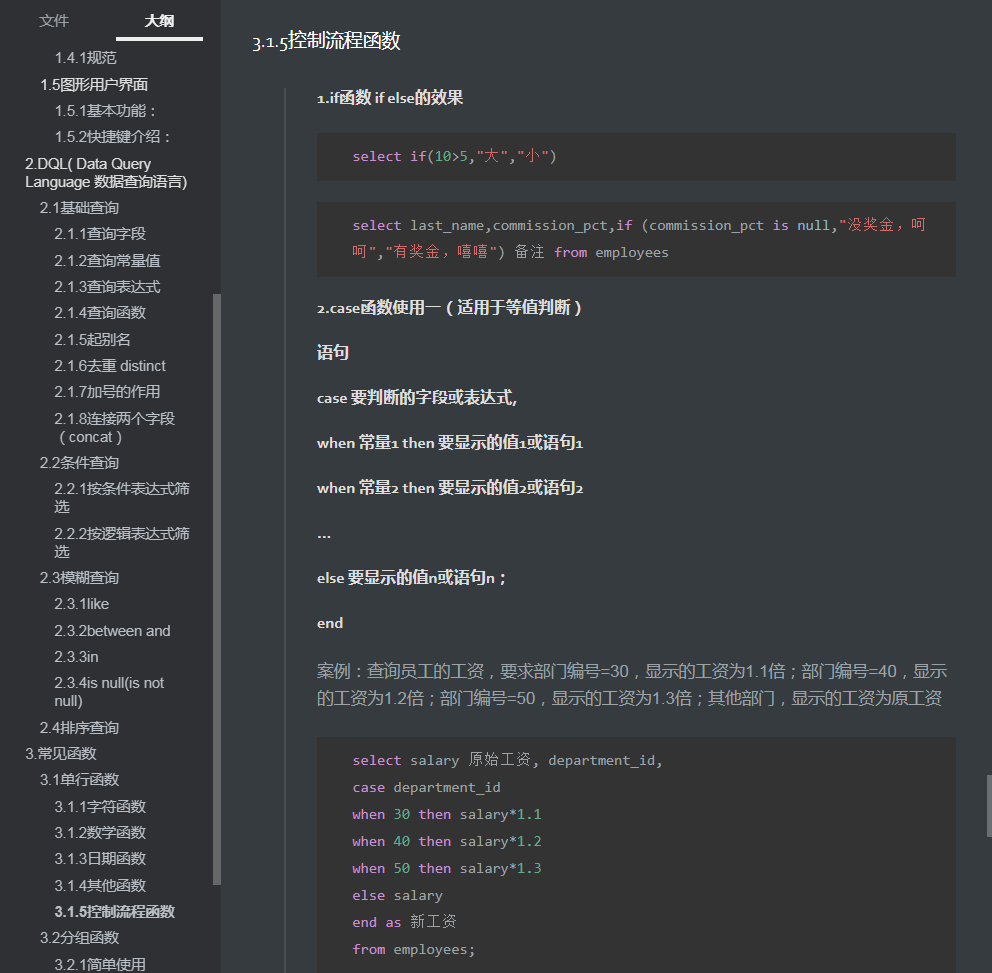The height and width of the screenshot is (973, 992).
Task: Go to 2.1基础查询 in outline
Action: pos(79,208)
